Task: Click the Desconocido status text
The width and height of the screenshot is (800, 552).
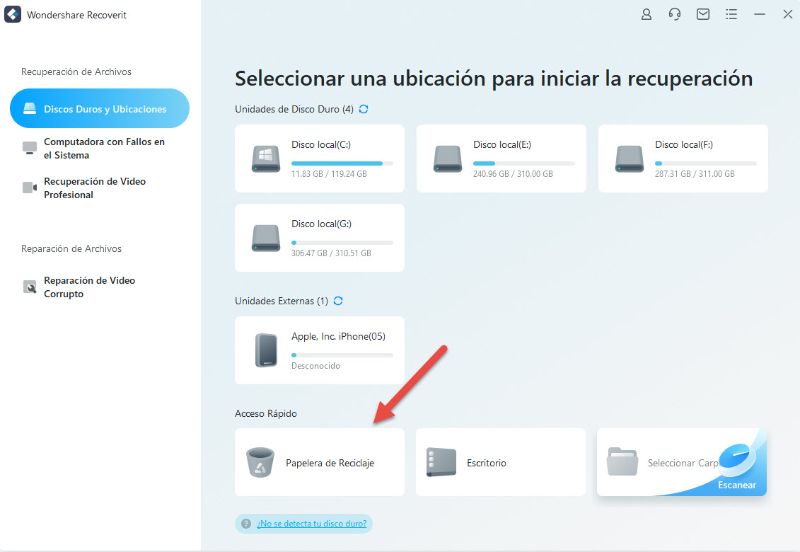Action: [x=316, y=366]
